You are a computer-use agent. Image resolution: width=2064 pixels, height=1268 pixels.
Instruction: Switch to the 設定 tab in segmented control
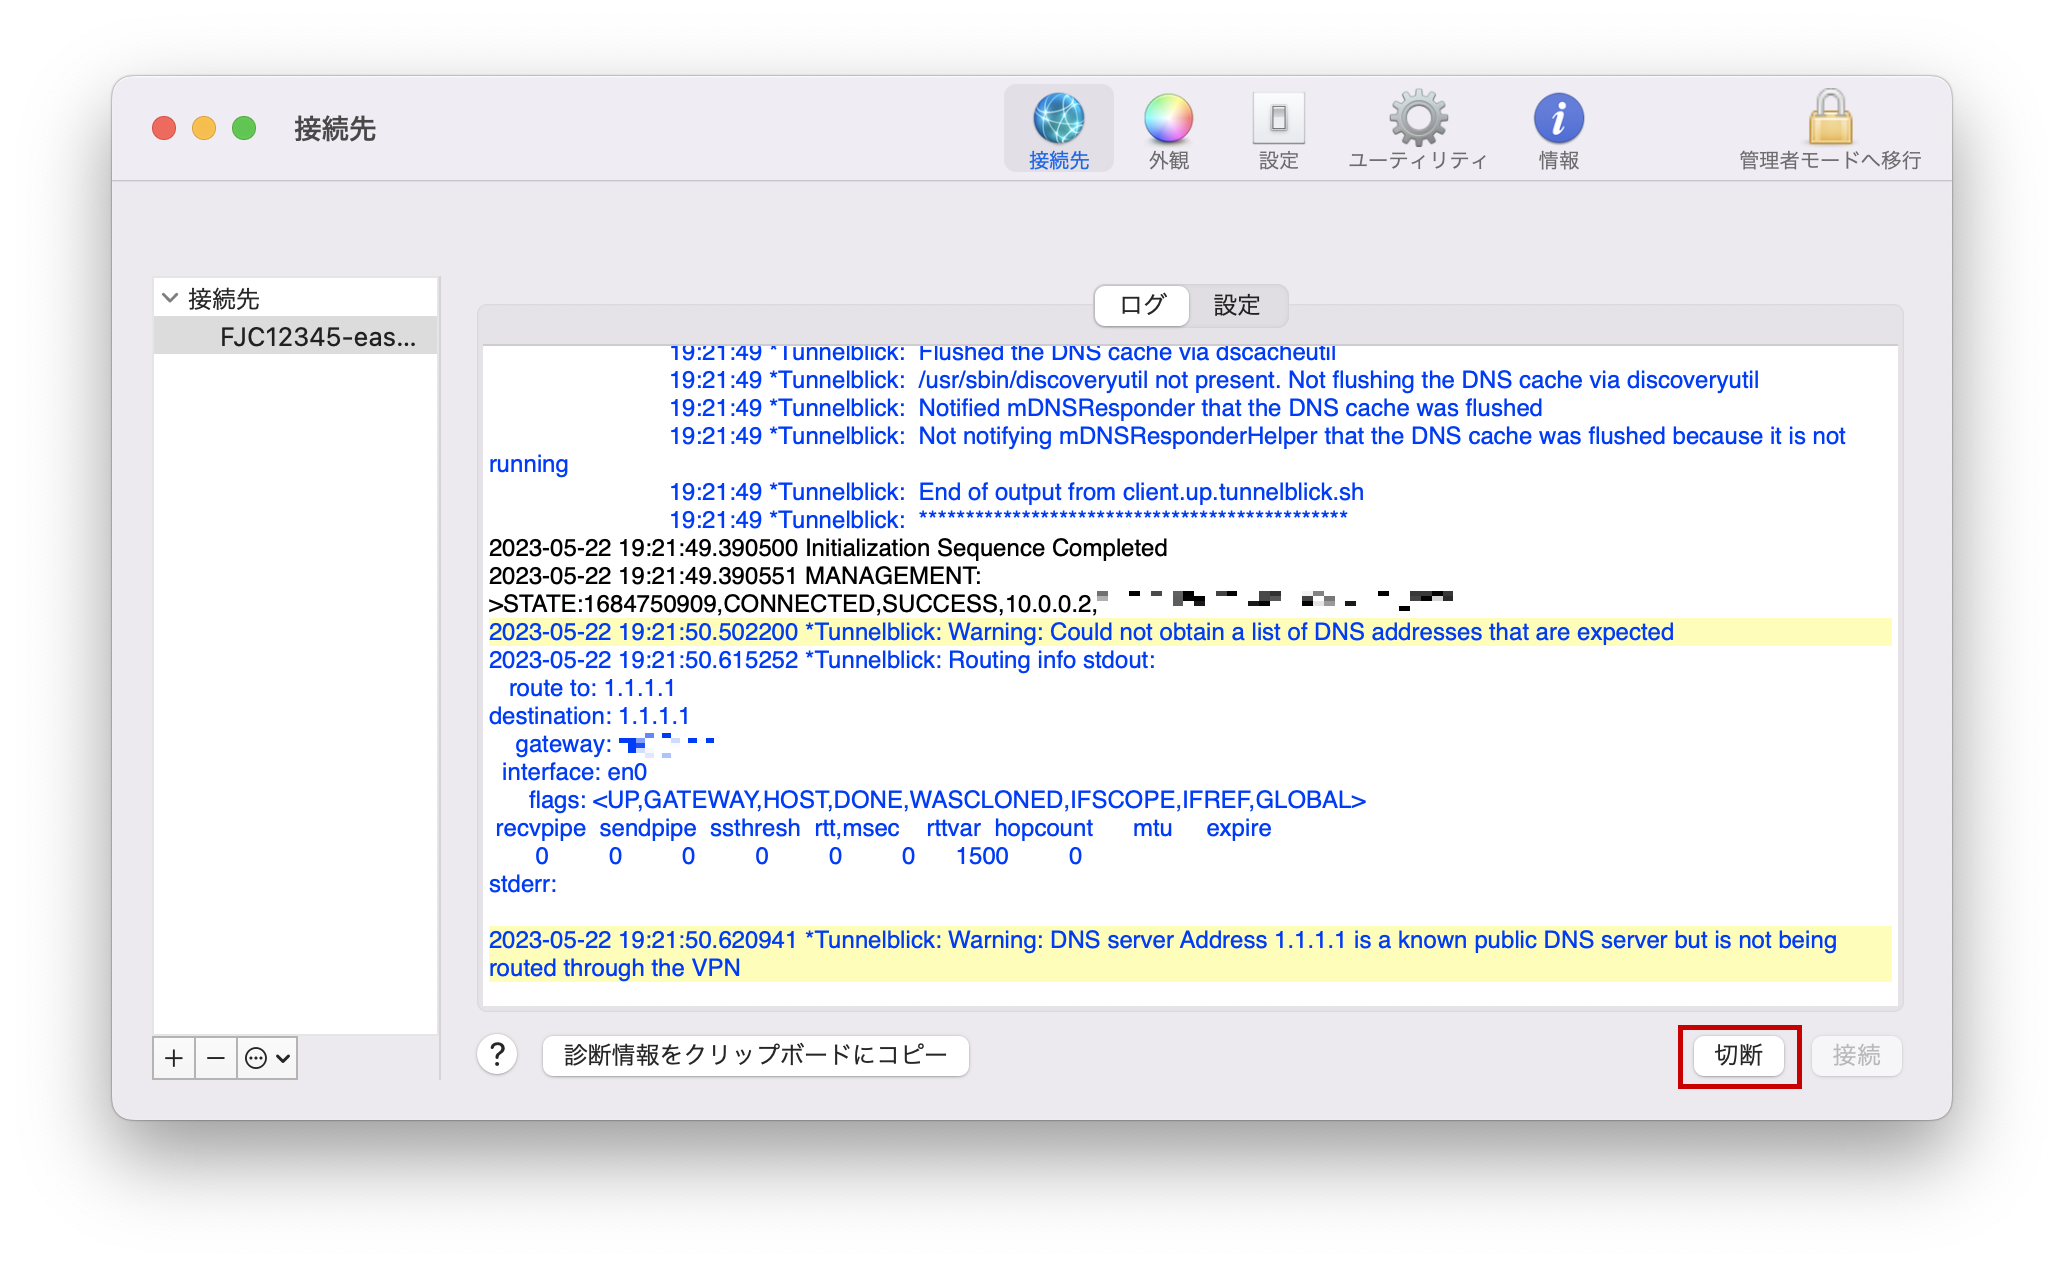[x=1236, y=305]
